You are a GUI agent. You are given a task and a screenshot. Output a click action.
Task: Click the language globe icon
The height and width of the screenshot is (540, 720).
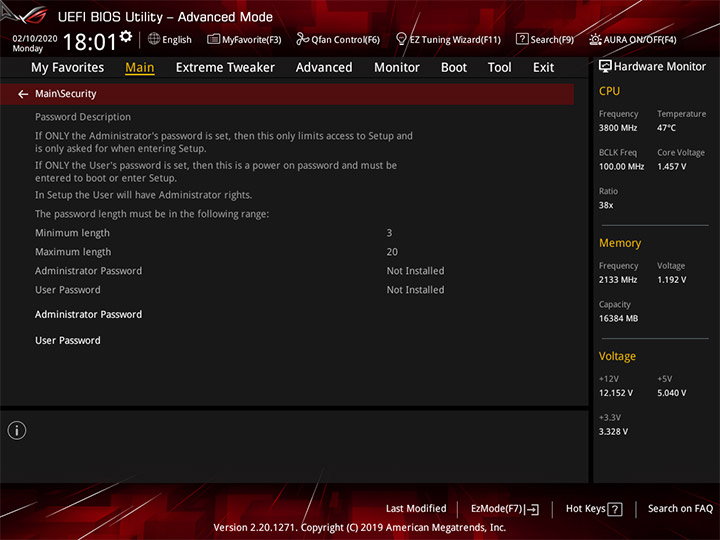[154, 39]
